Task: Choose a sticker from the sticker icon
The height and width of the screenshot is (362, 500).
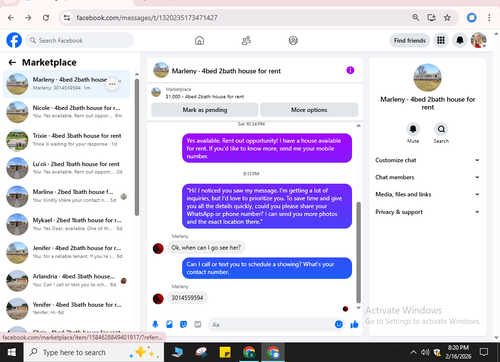Action: pos(183,324)
